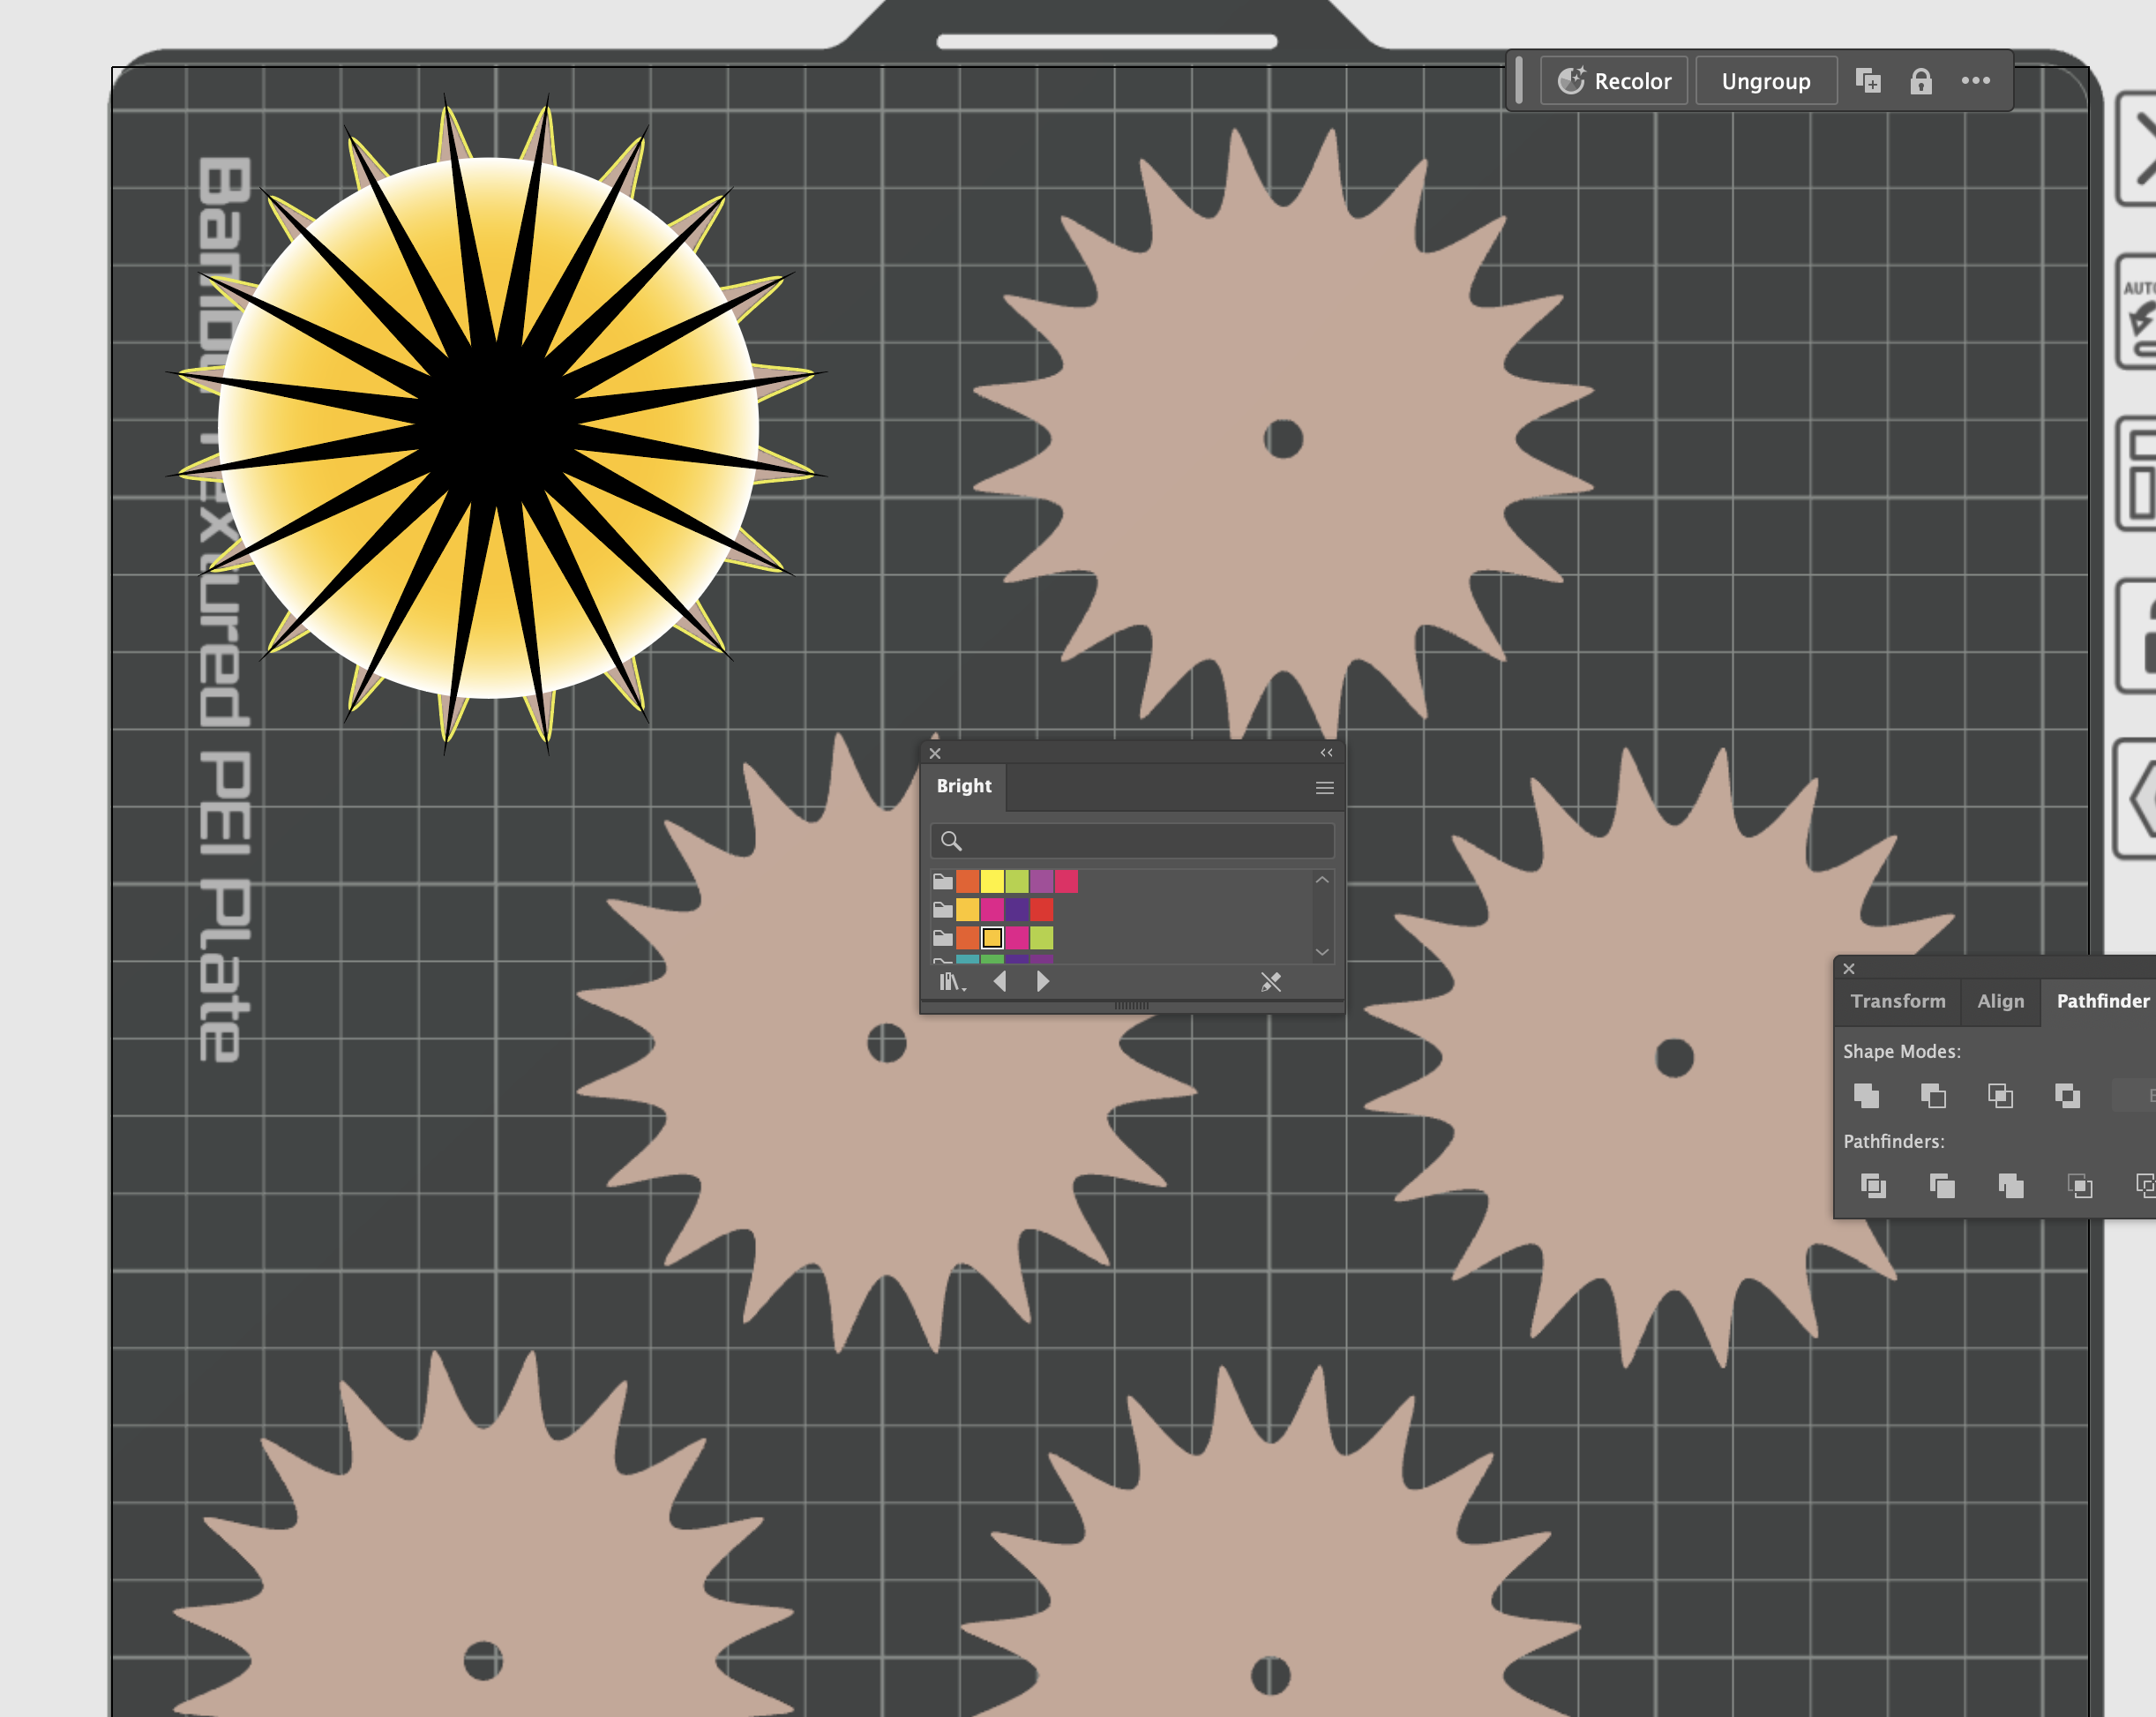
Task: Click the Crop pathfinder icon
Action: [2079, 1186]
